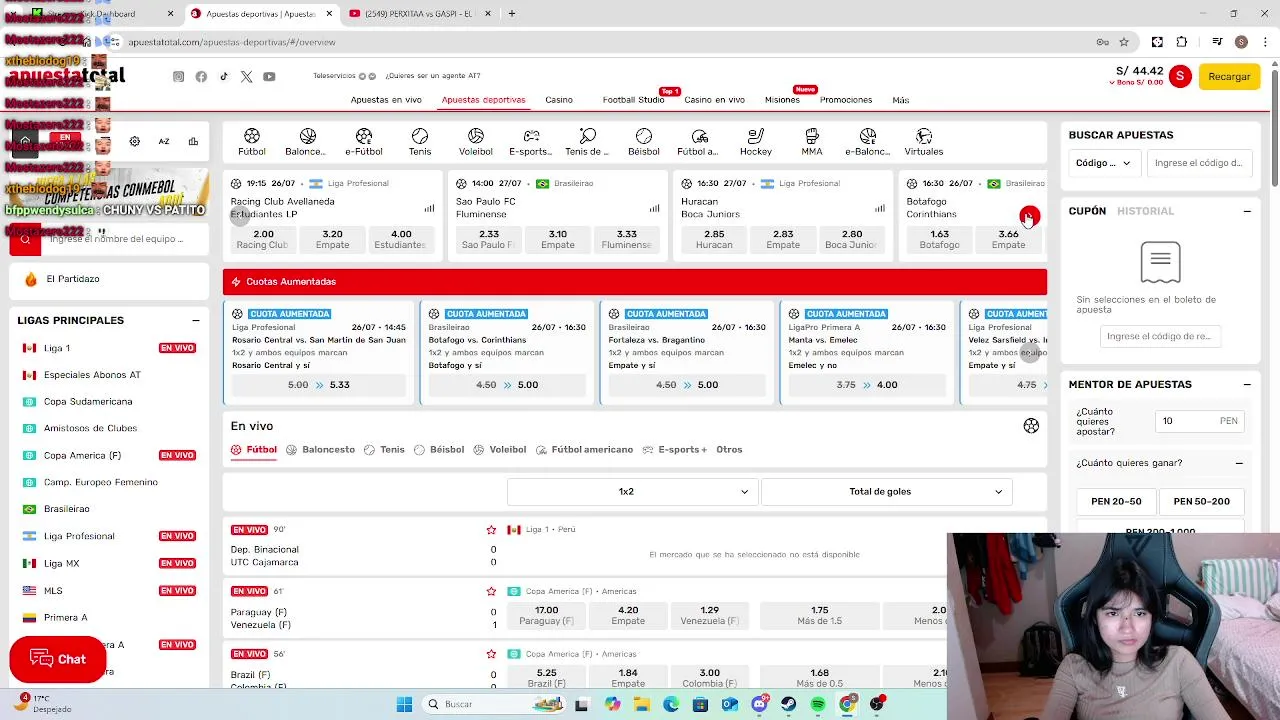This screenshot has height=720, width=1280.
Task: Open the sidebar settings gear icon
Action: (x=135, y=141)
